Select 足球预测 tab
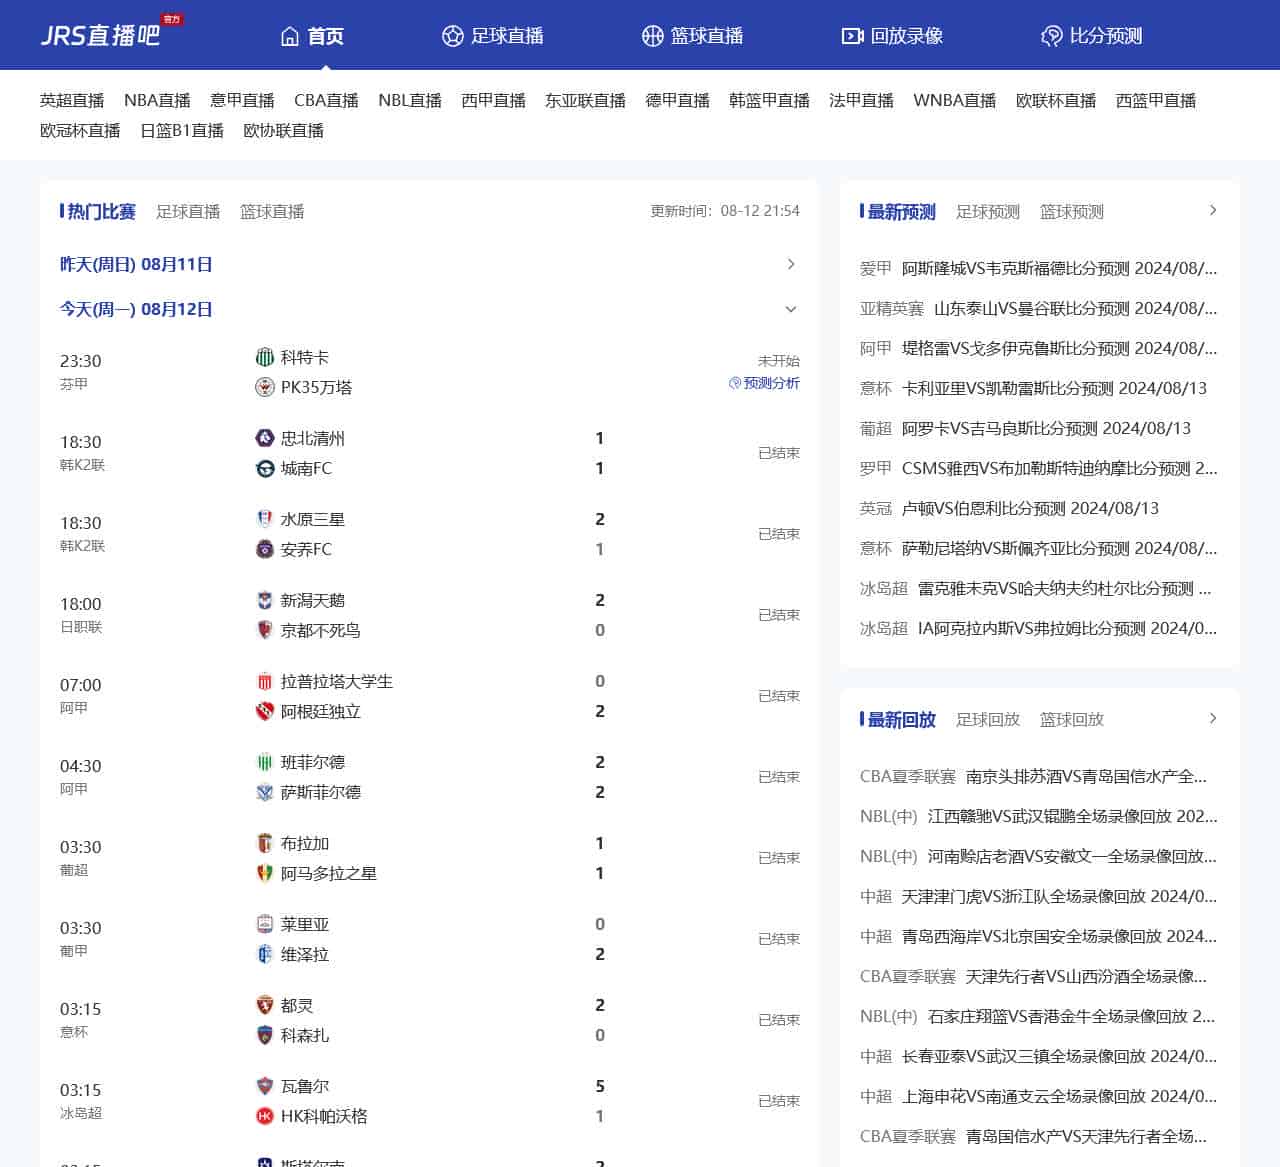 tap(988, 211)
